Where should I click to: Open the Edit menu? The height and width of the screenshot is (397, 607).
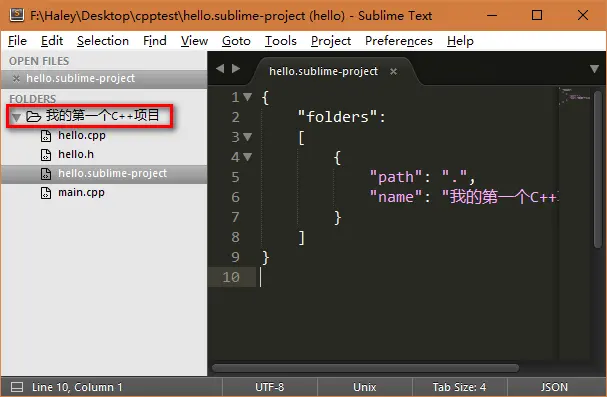coord(52,41)
